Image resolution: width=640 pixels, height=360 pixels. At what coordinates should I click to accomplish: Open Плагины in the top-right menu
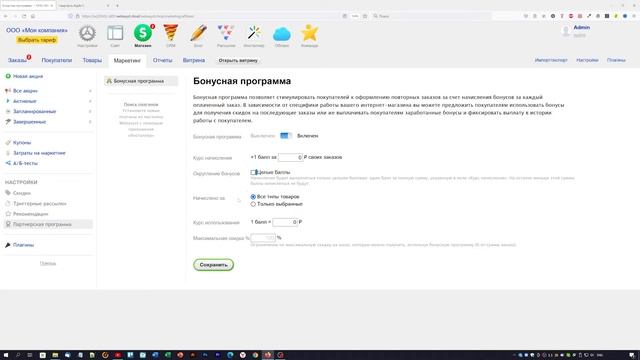click(616, 60)
